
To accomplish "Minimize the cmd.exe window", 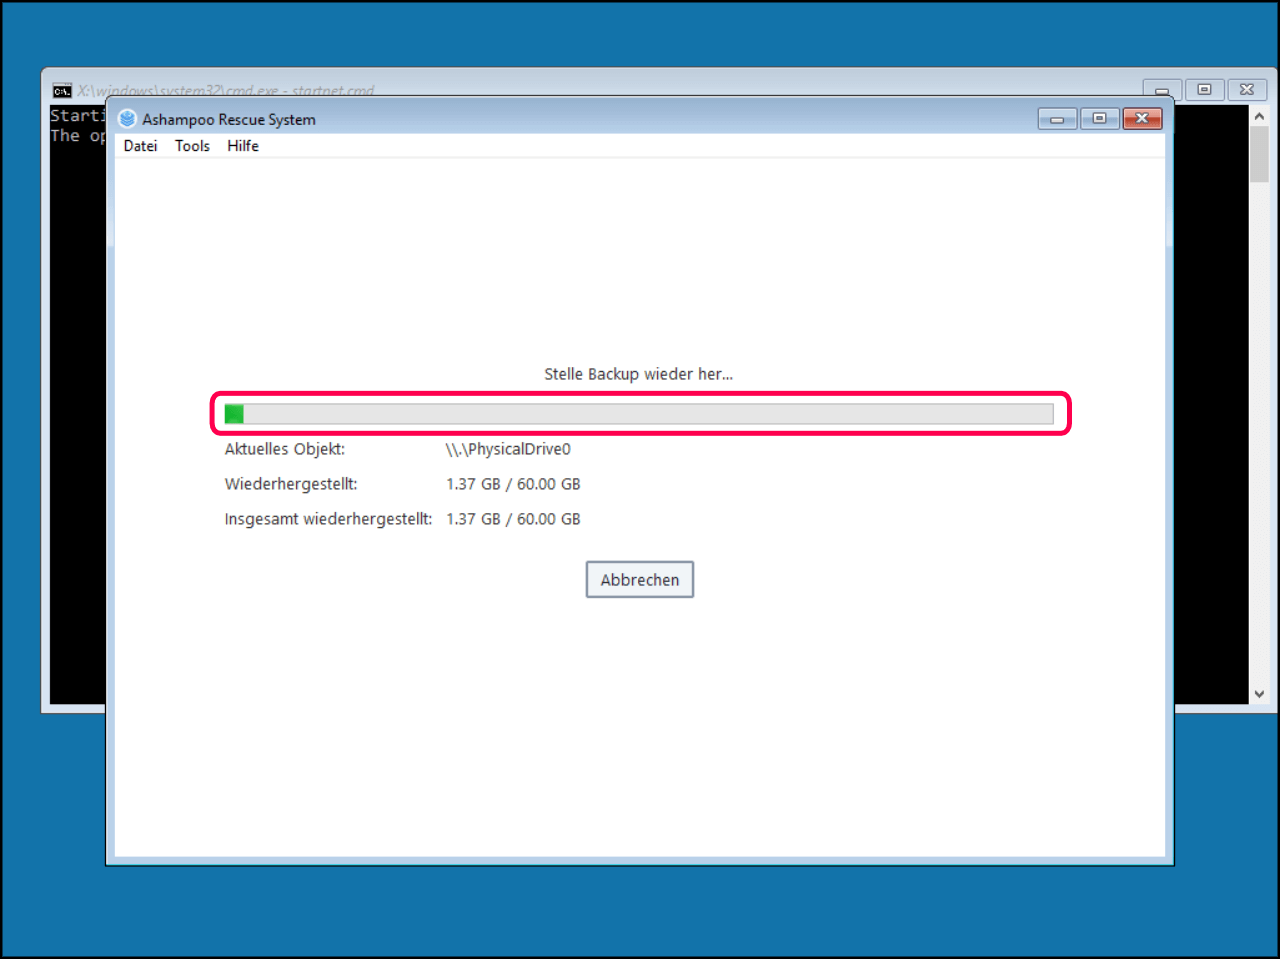I will tap(1162, 90).
